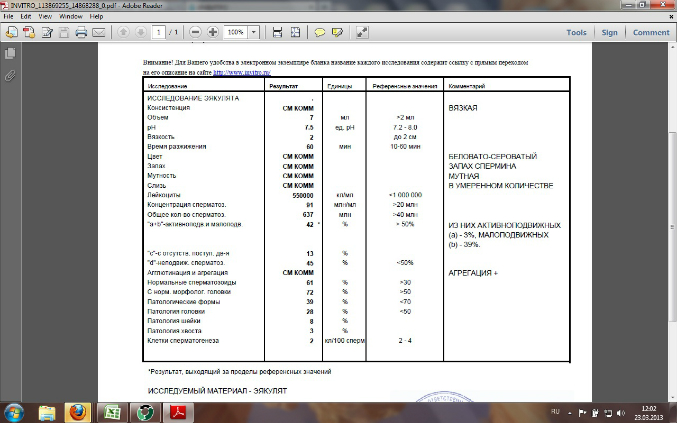Add a sticky note comment
Image resolution: width=677 pixels, height=423 pixels.
click(x=321, y=32)
